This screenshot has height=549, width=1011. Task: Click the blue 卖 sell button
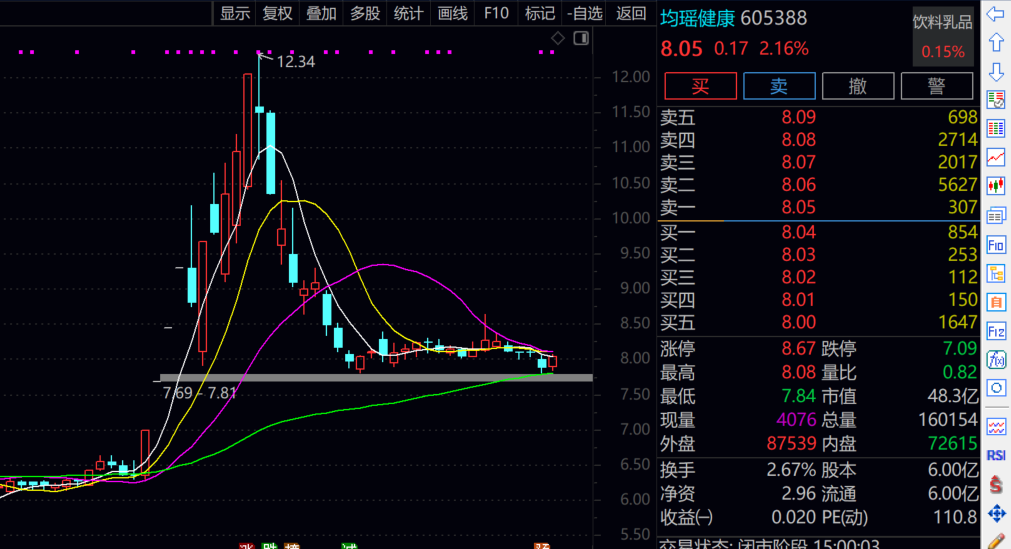point(779,86)
